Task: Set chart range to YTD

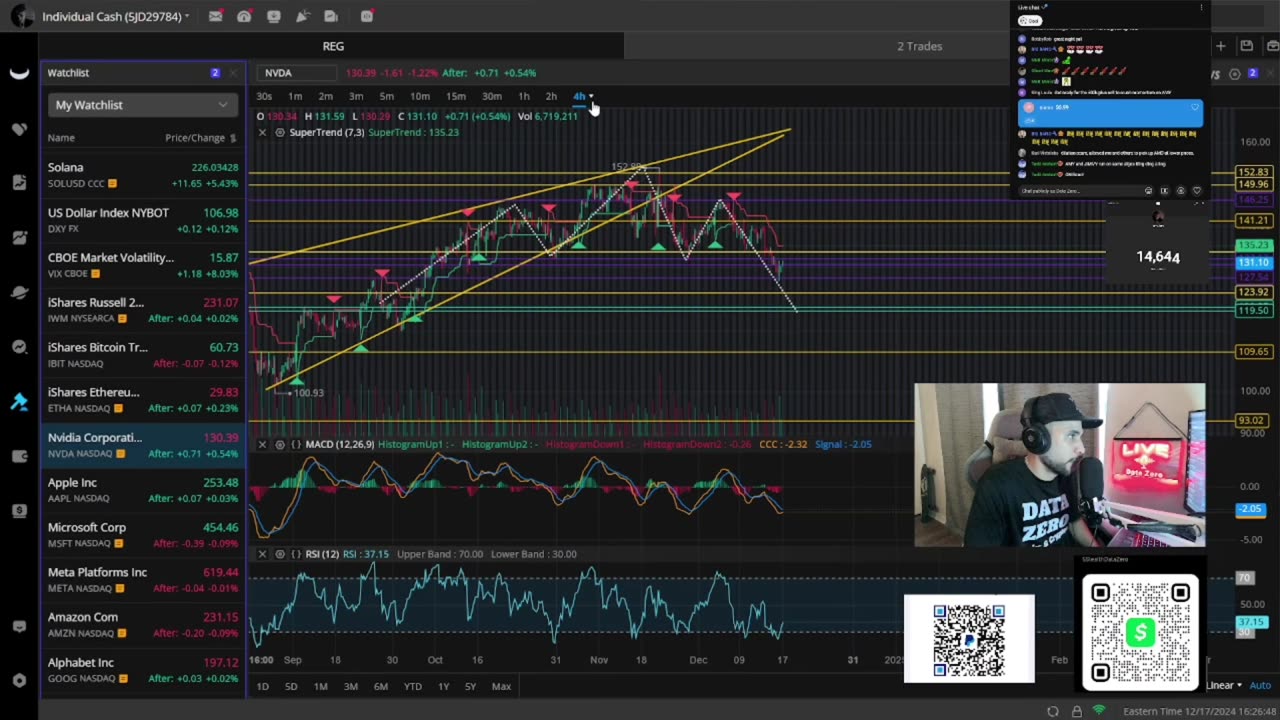Action: click(x=413, y=686)
